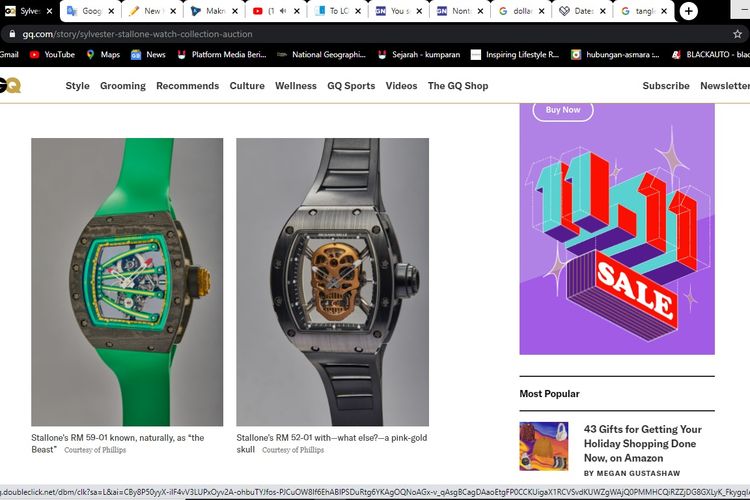
Task: Switch to the dollar search tab
Action: (x=522, y=12)
